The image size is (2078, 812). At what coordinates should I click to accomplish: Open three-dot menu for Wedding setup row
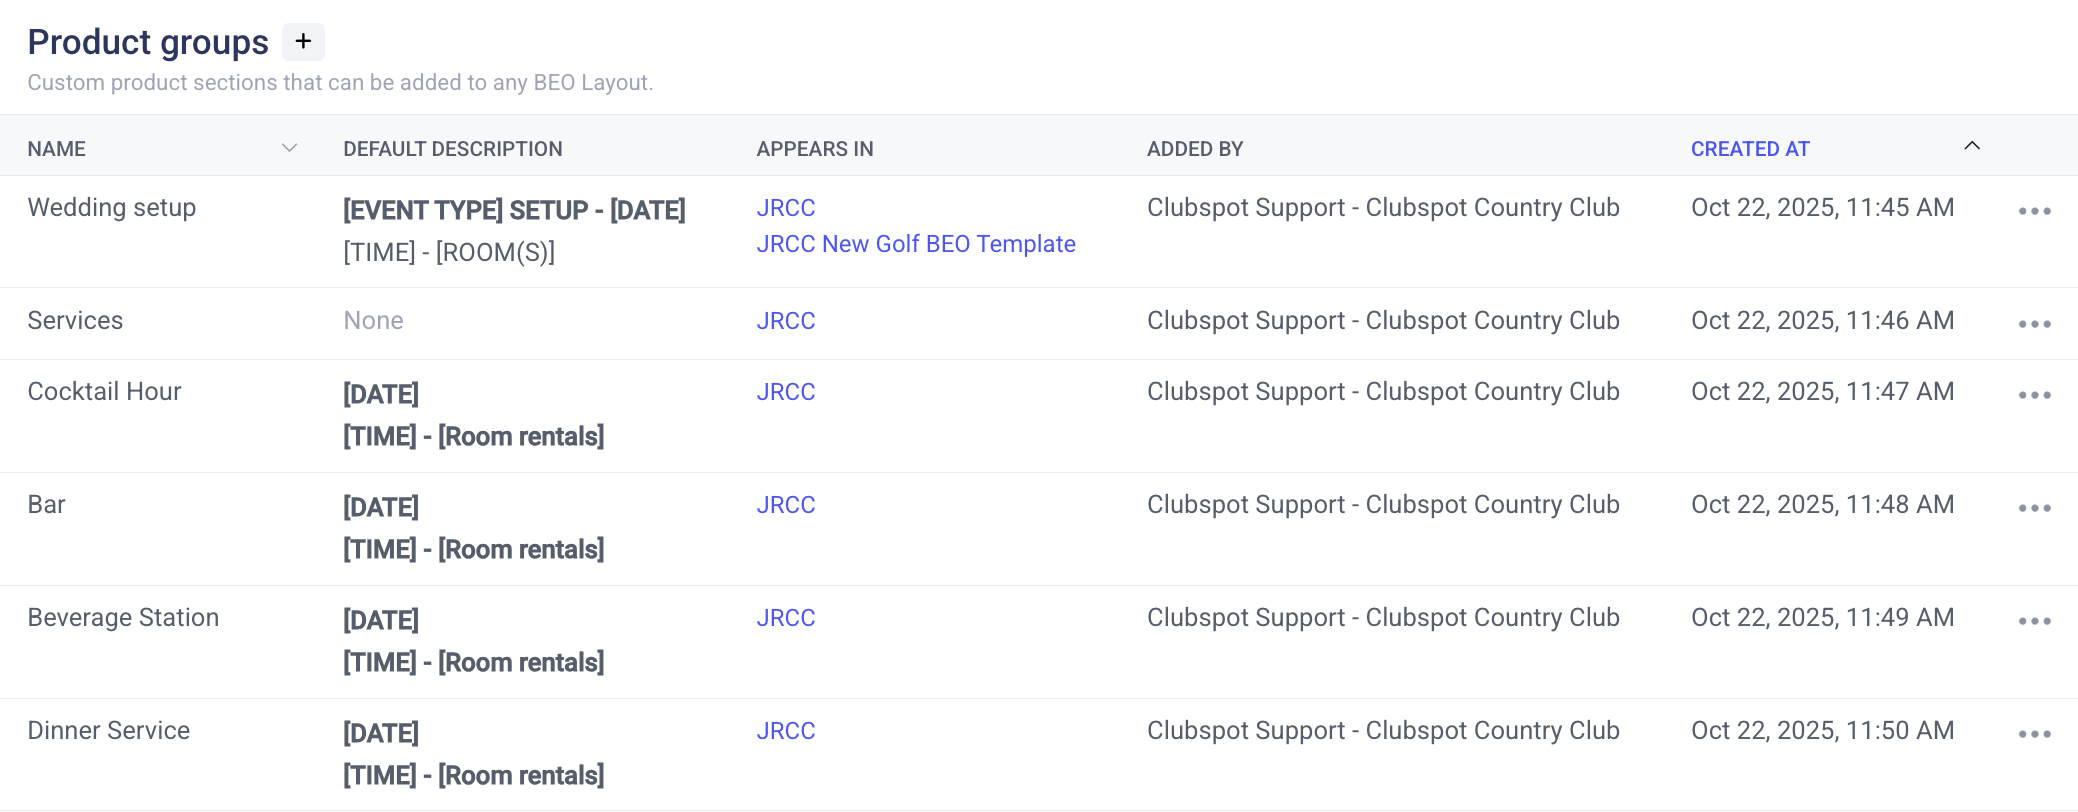click(2034, 211)
